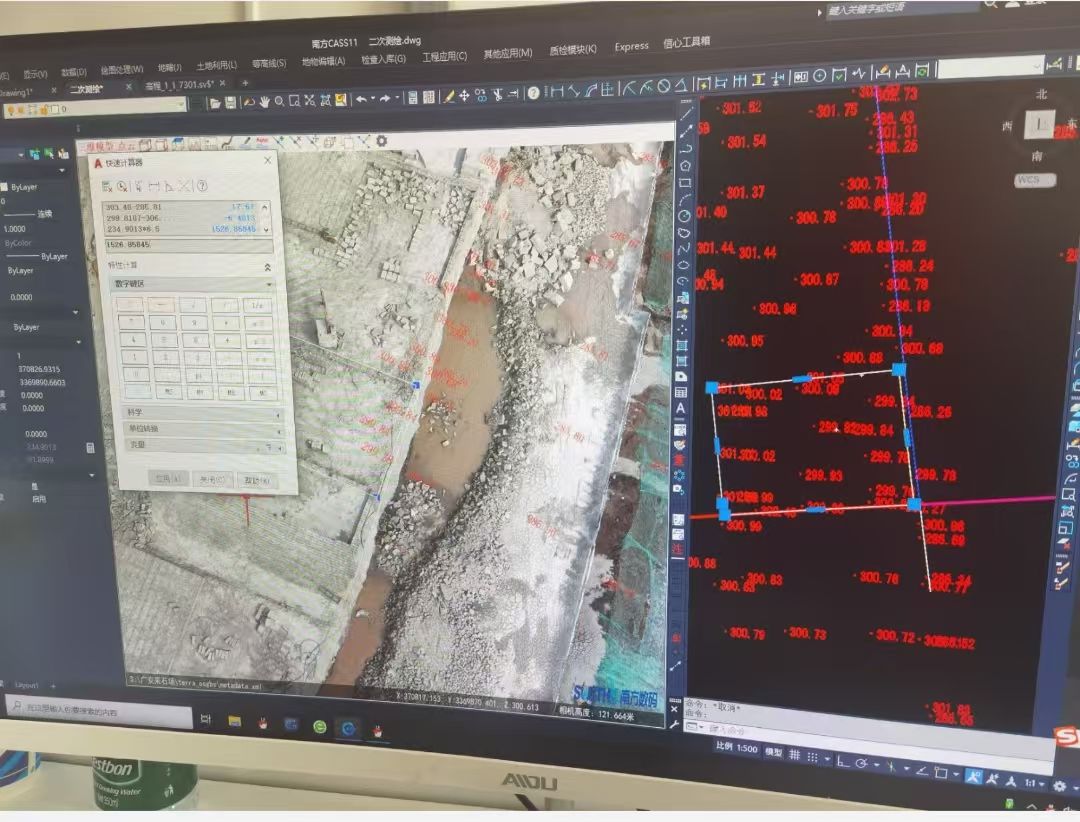This screenshot has height=822, width=1080.
Task: Click the calculator input field showing 1526.85845
Action: [x=189, y=245]
